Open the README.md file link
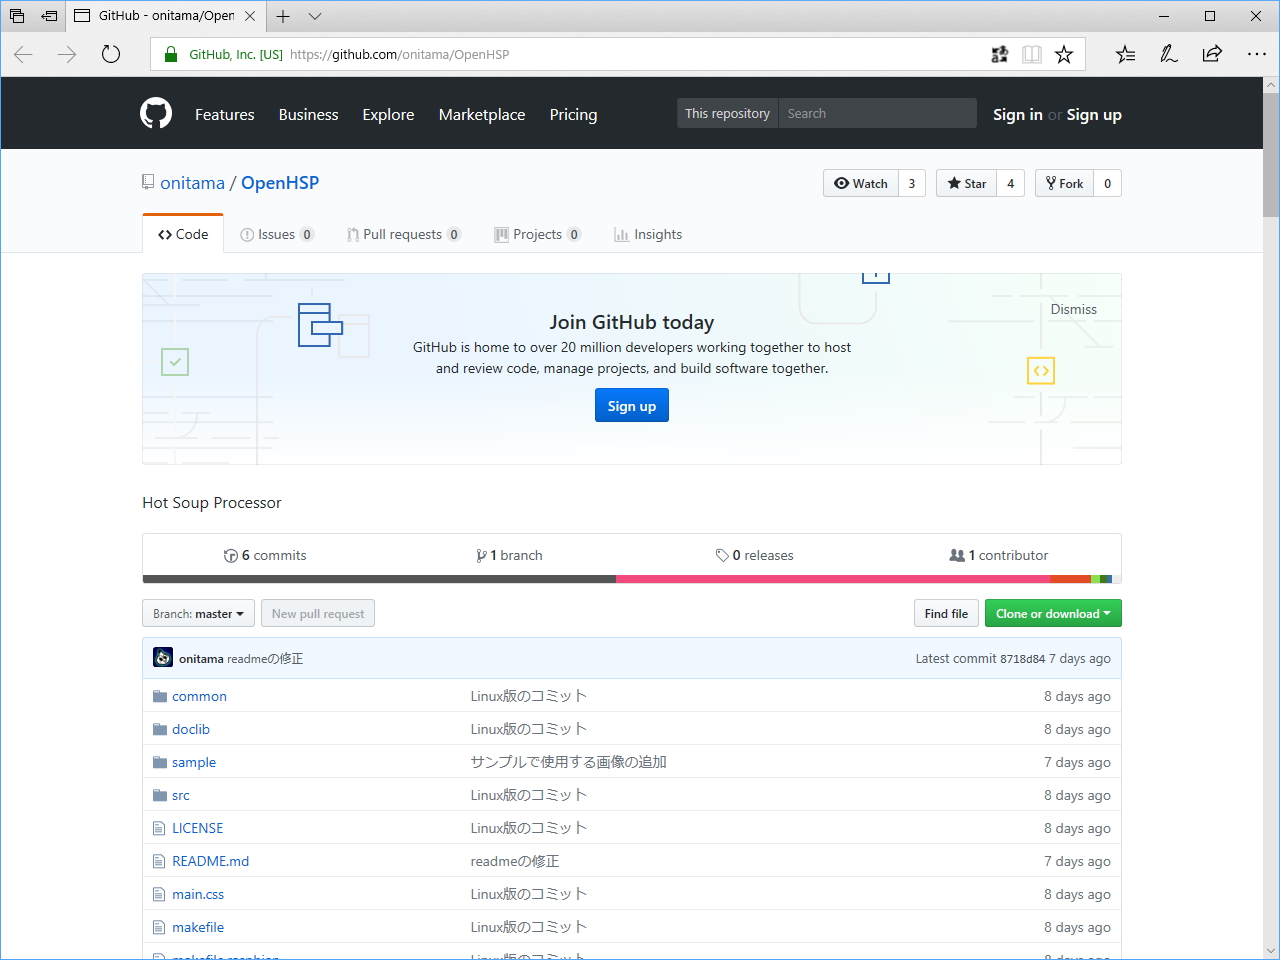 (x=210, y=861)
